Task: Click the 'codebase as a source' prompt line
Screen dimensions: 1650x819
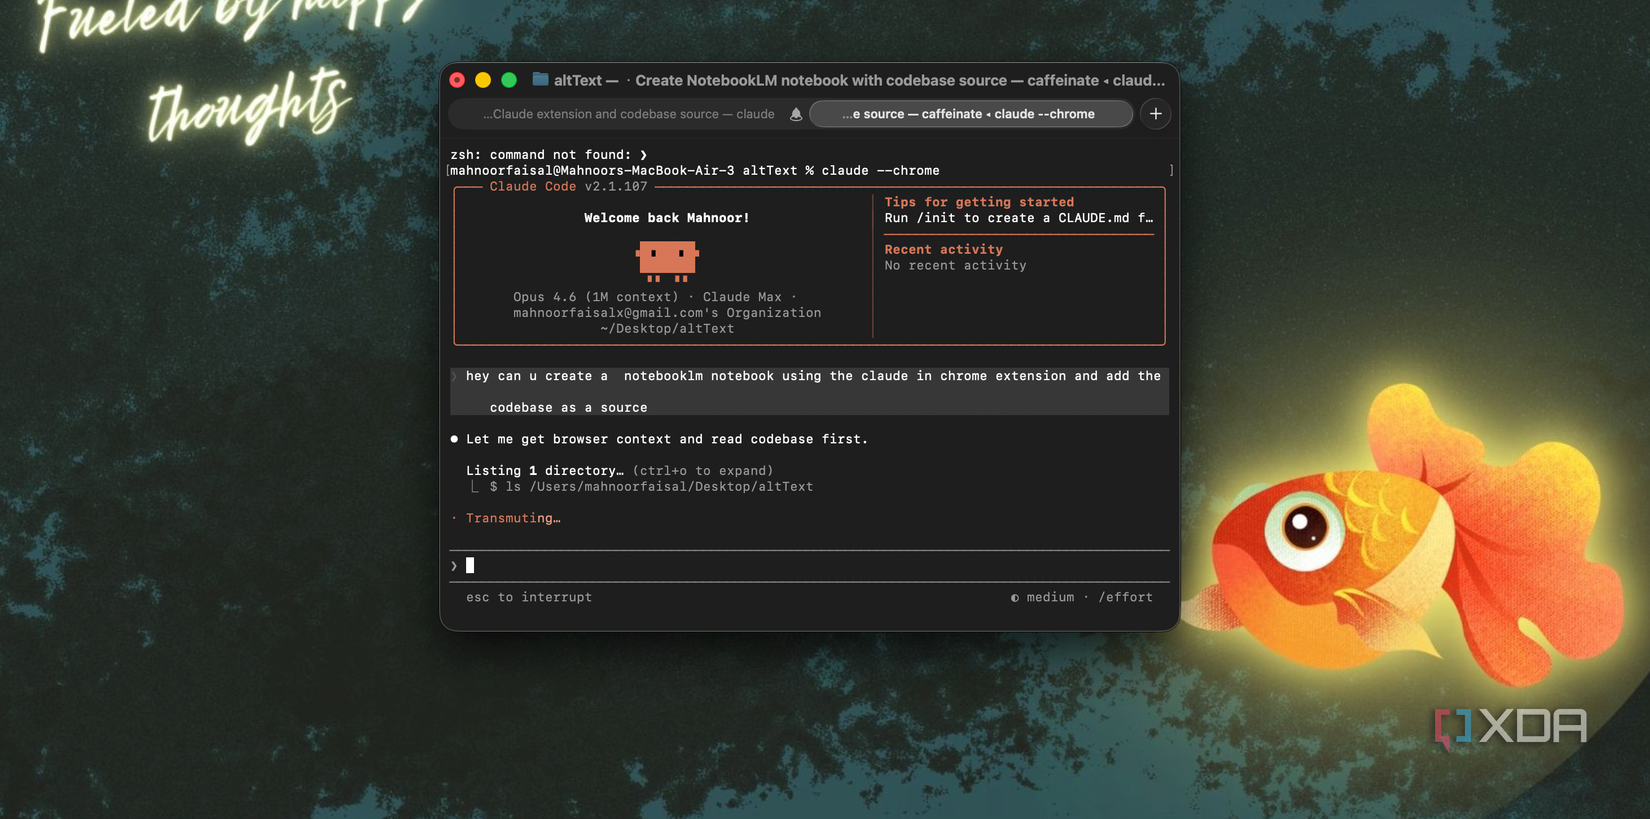Action: coord(568,408)
